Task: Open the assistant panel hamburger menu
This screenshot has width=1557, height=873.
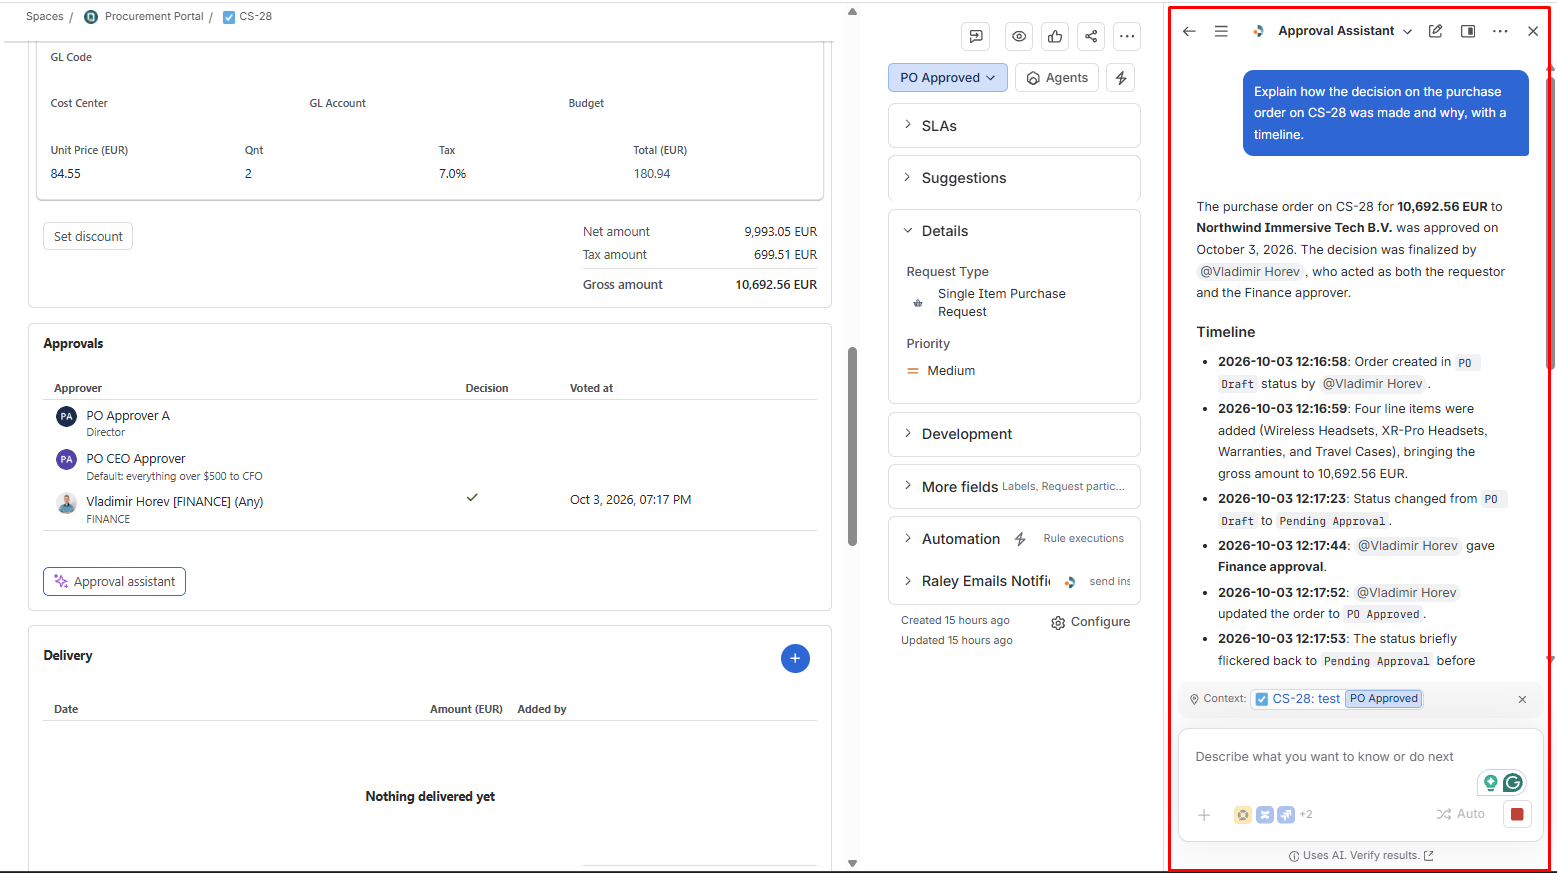Action: (x=1221, y=31)
